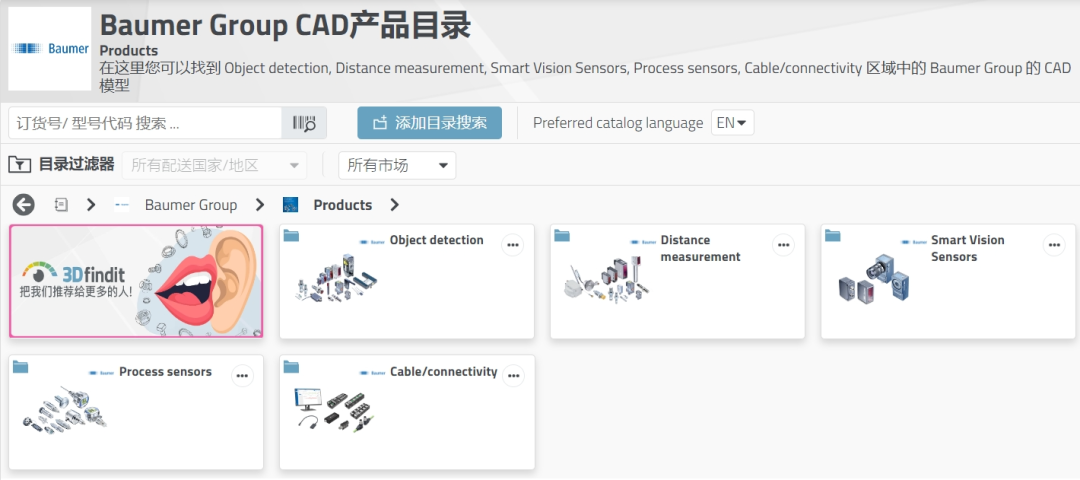
Task: Click the Baumer logo at top left
Action: tap(50, 49)
